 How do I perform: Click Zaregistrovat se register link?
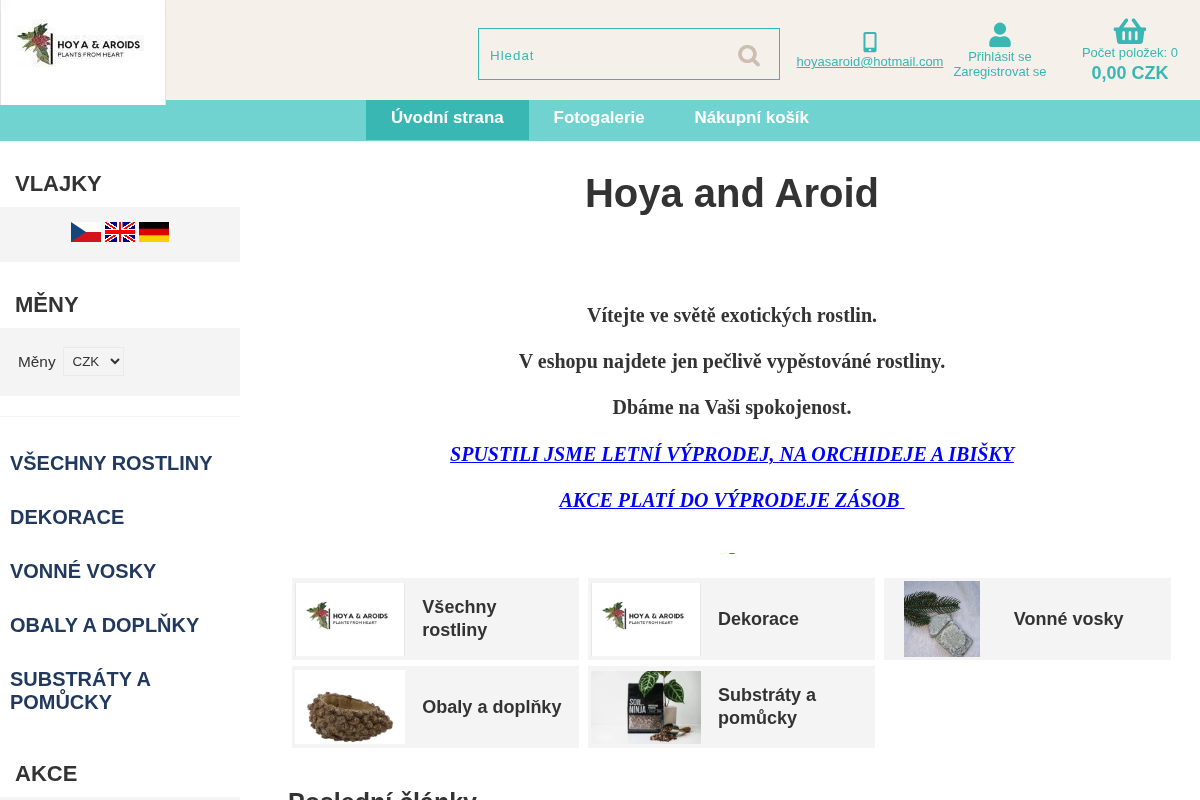click(x=1000, y=71)
